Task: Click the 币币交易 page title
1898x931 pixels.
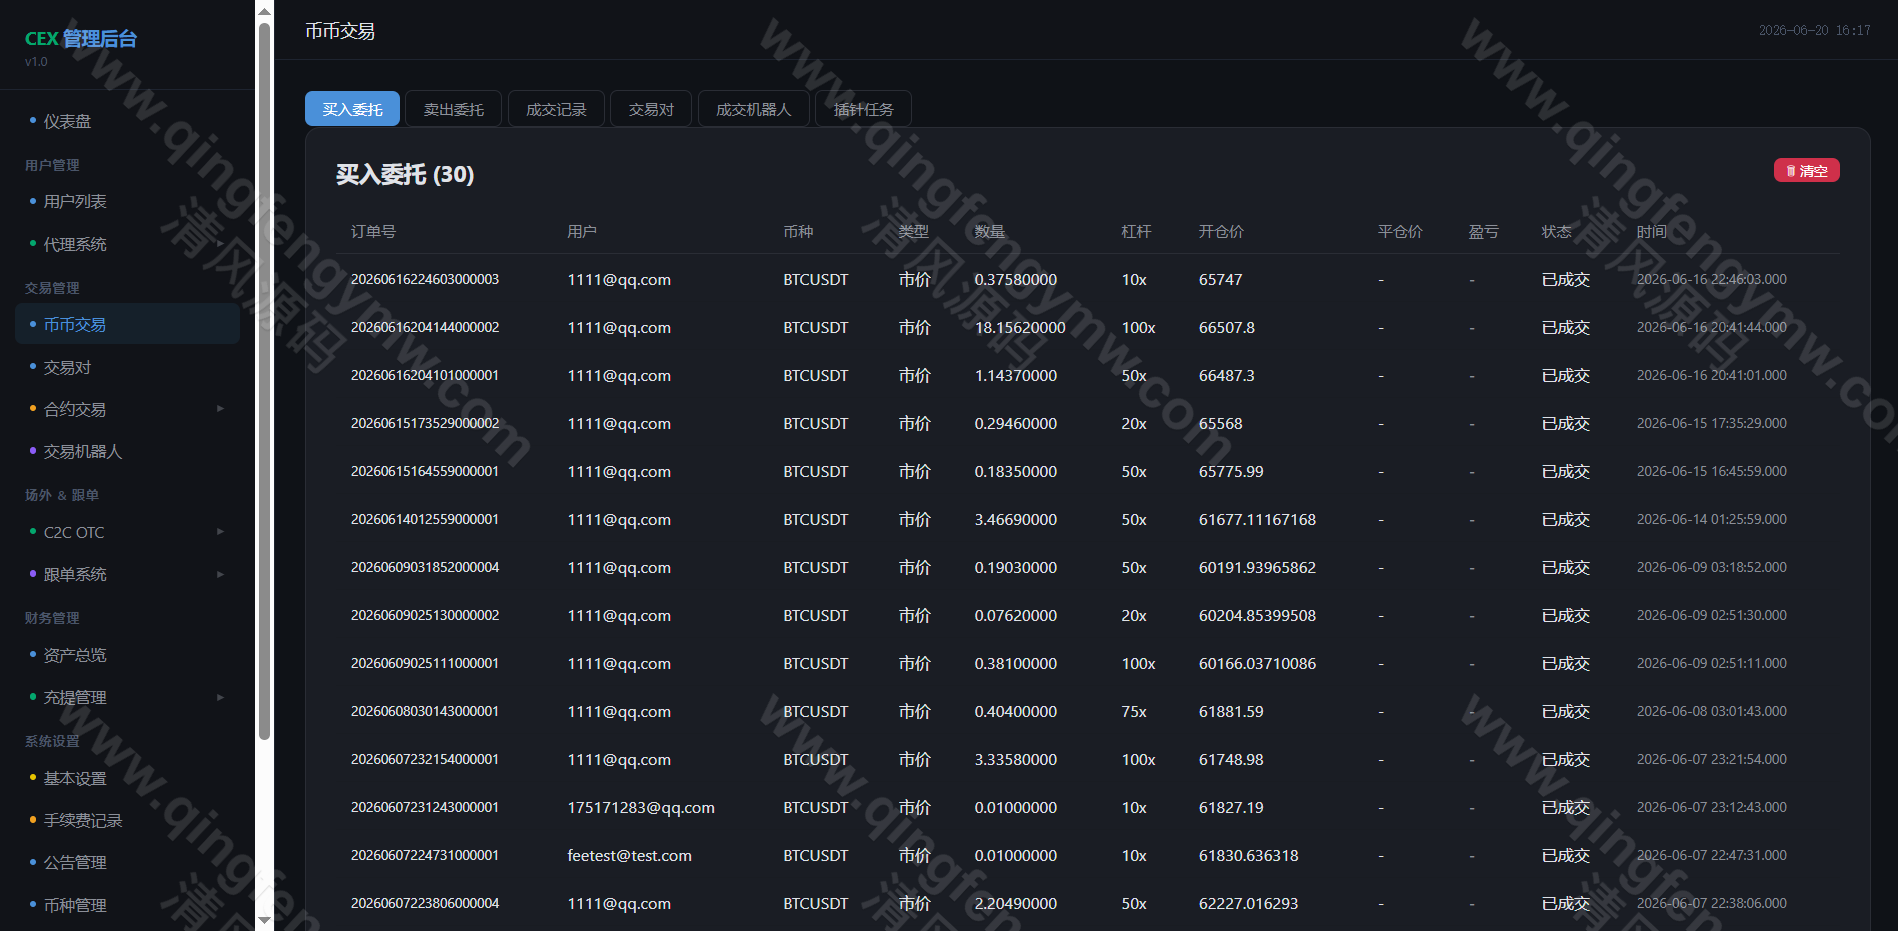Action: tap(340, 31)
